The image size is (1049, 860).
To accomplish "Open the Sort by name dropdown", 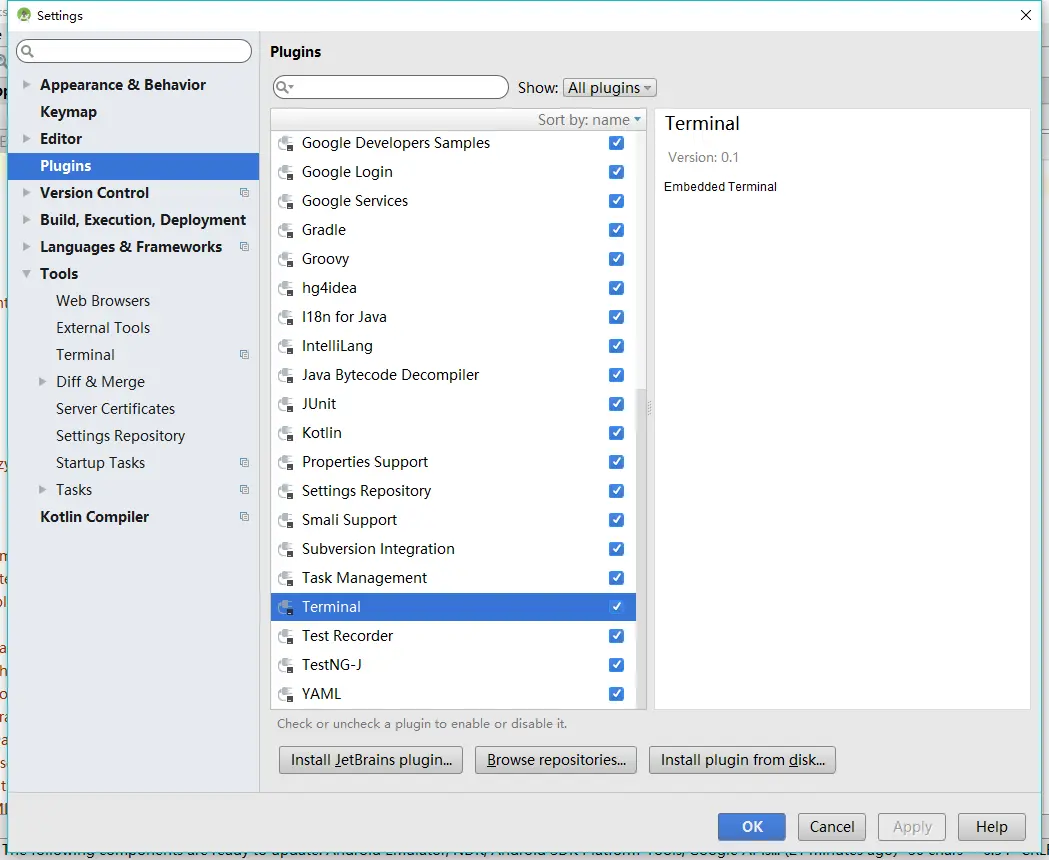I will 589,120.
